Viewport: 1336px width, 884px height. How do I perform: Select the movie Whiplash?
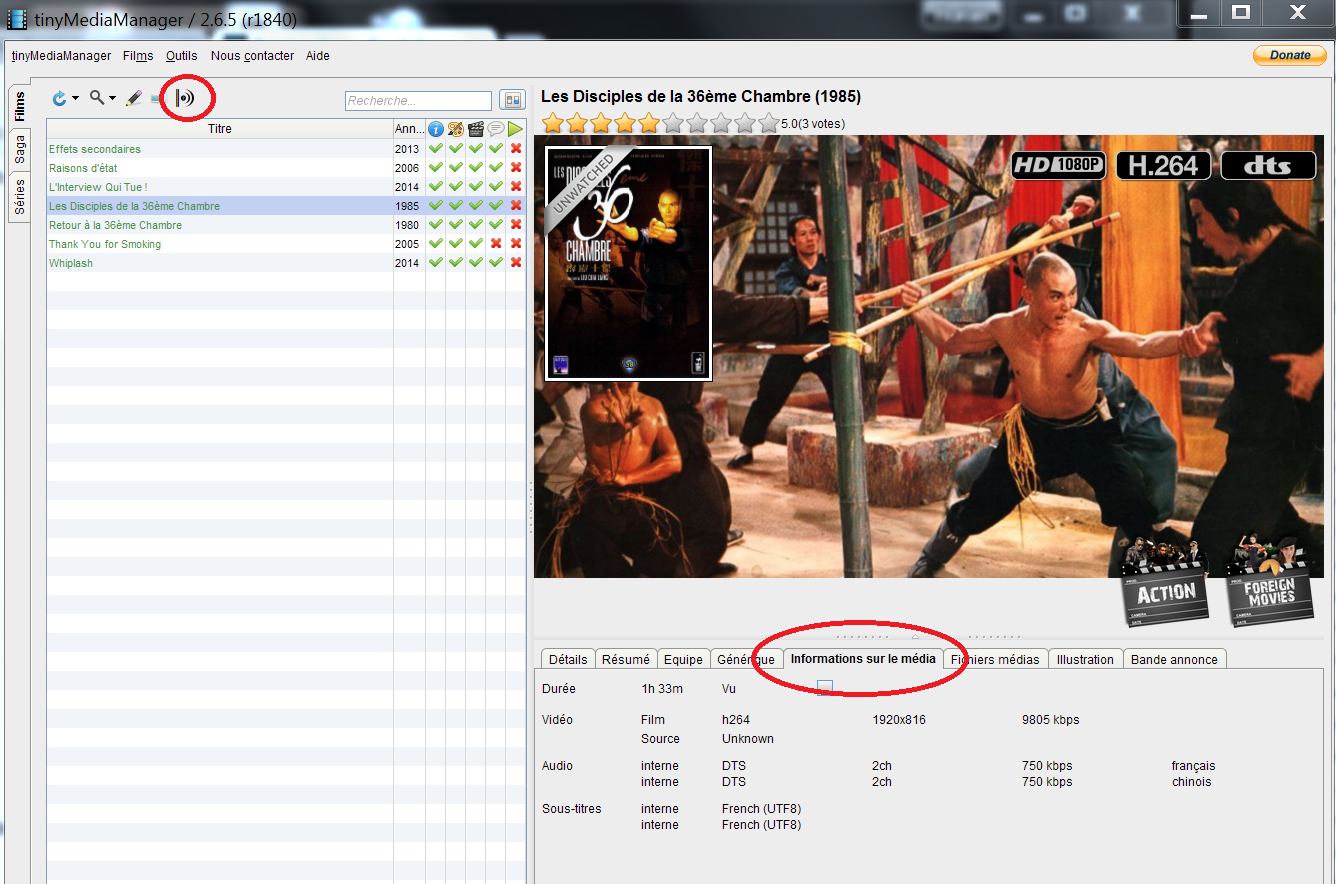tap(71, 263)
